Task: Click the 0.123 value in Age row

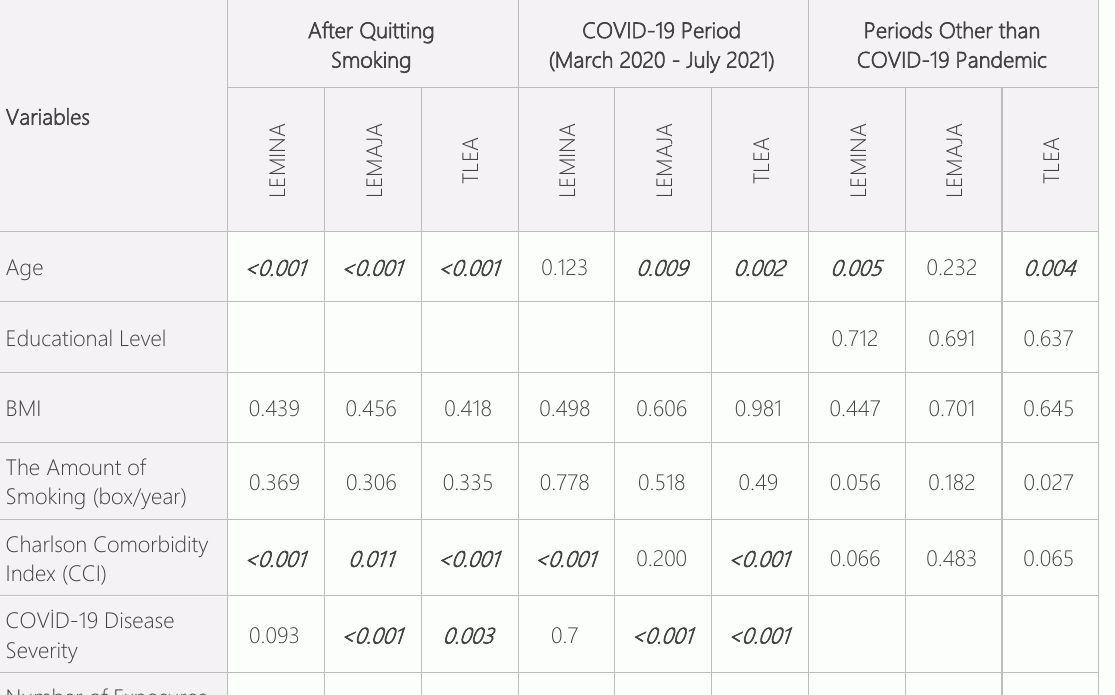Action: 565,267
